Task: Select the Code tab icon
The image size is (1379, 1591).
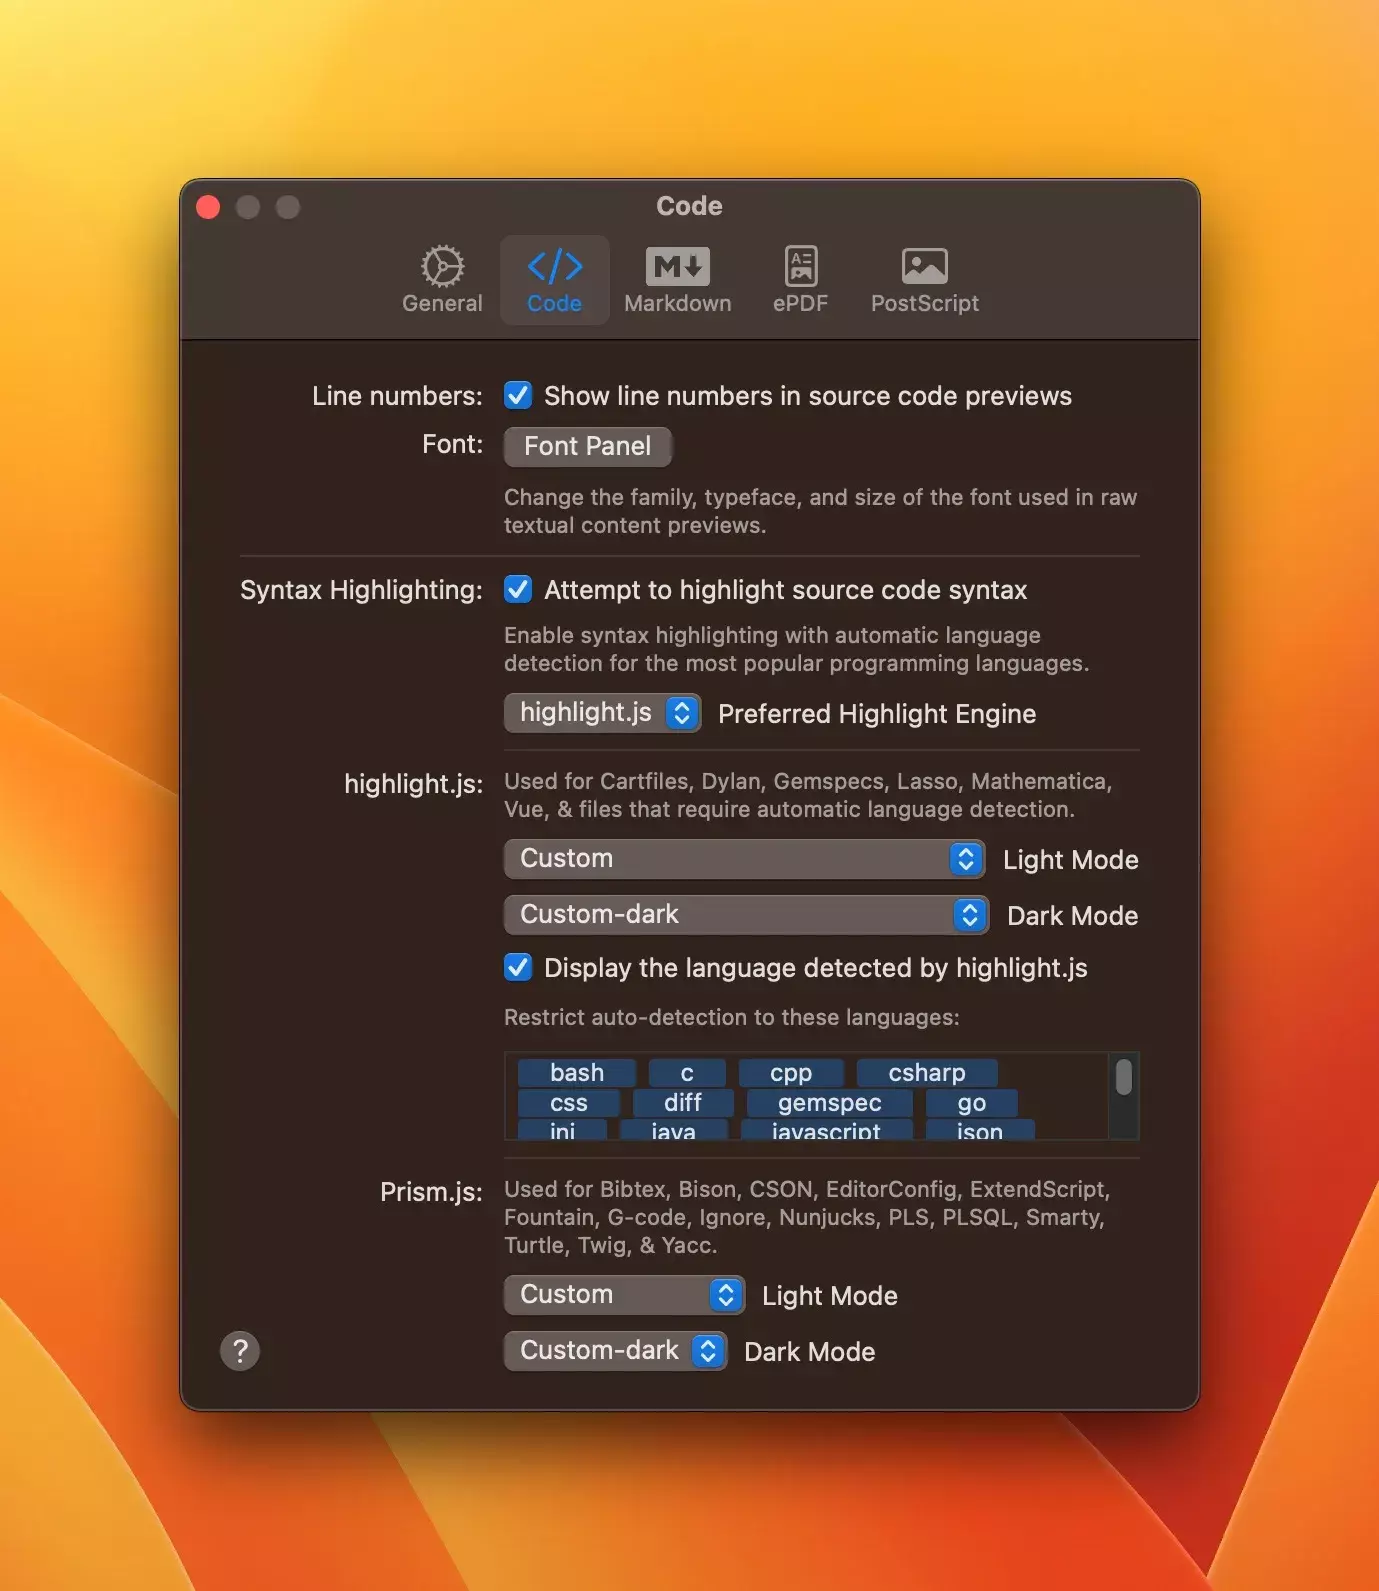Action: (x=555, y=280)
